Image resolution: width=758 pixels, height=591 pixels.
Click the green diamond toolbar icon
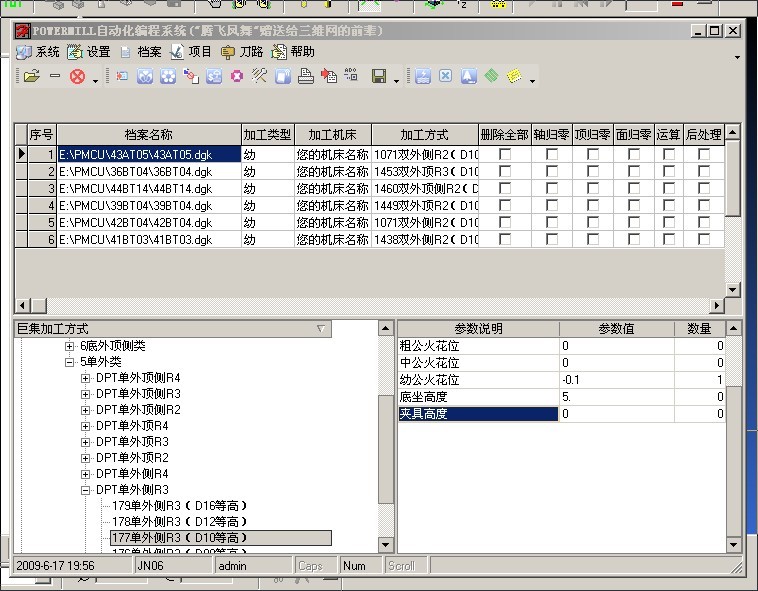point(491,76)
